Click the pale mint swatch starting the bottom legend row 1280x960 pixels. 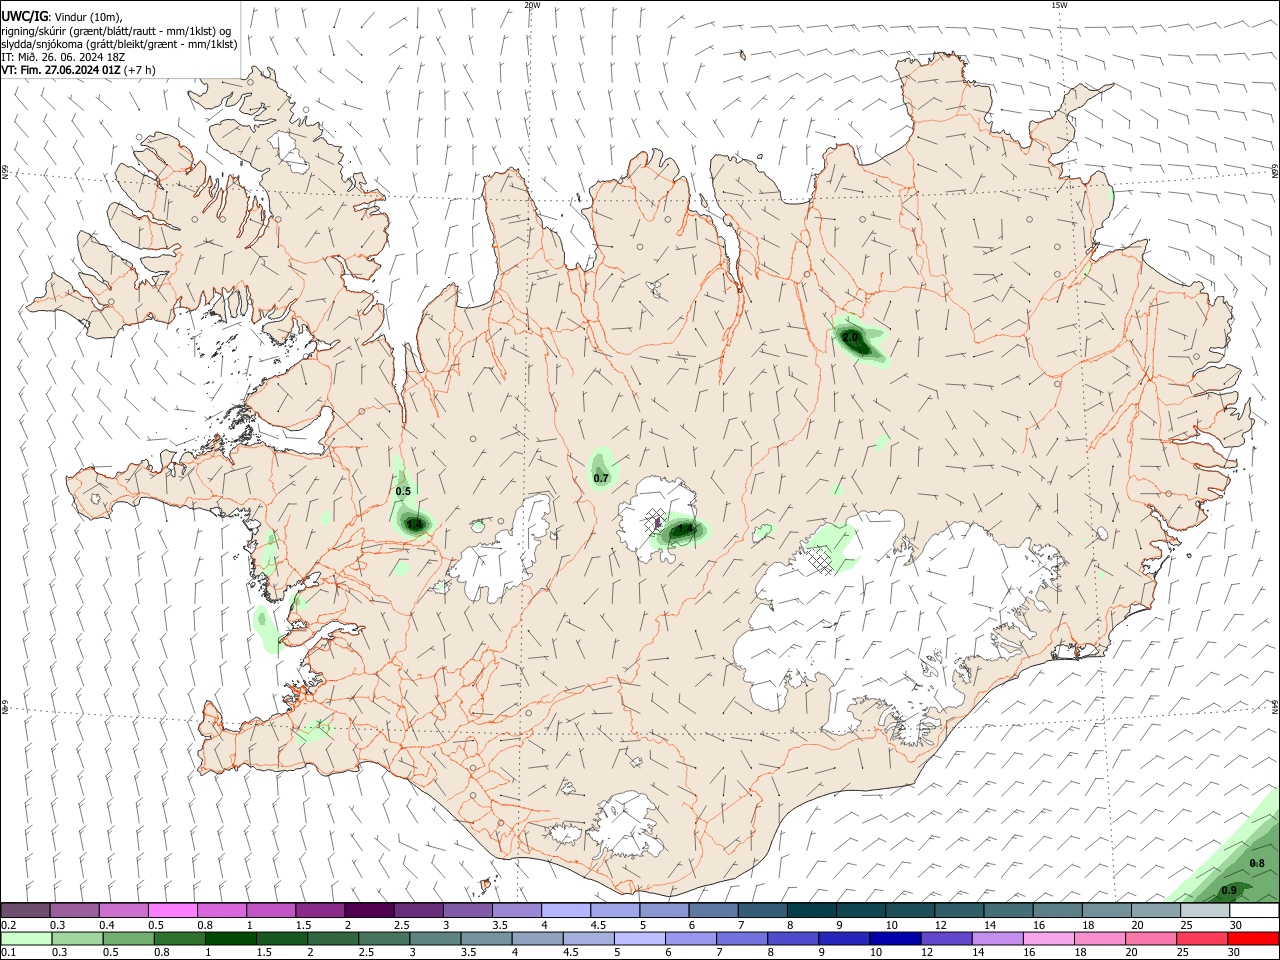coord(26,938)
